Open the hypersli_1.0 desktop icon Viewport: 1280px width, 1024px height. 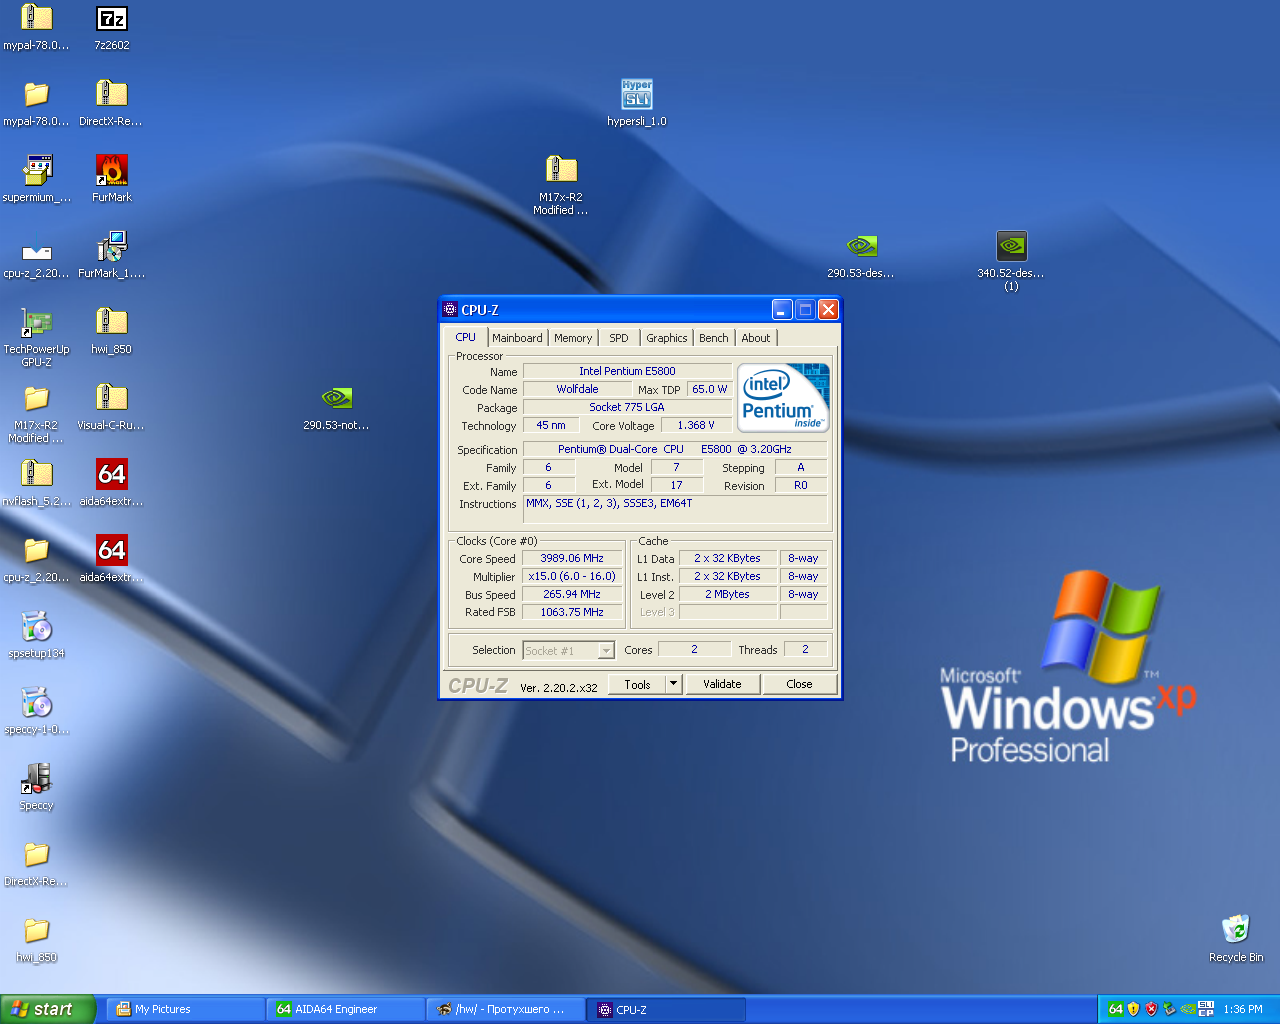point(637,95)
